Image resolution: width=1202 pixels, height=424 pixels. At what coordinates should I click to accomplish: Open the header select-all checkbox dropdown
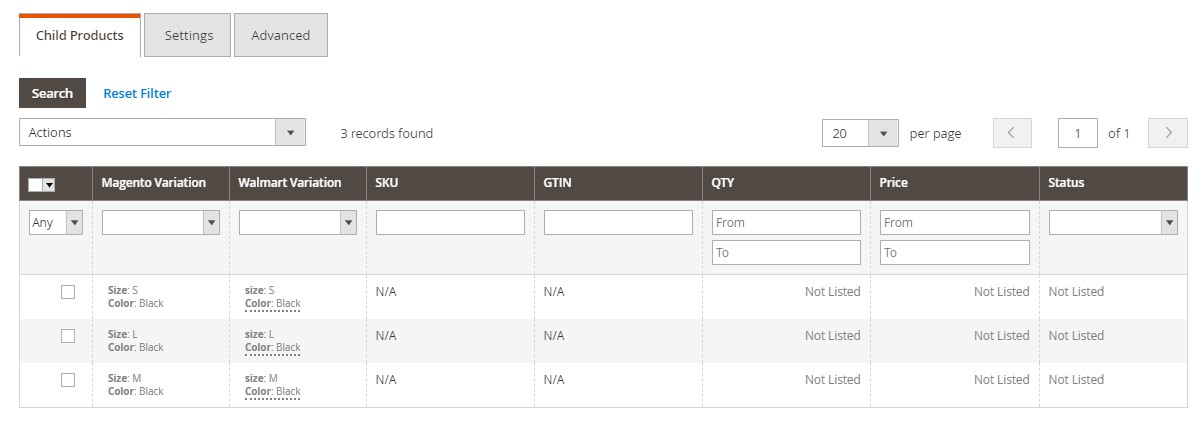pos(49,184)
